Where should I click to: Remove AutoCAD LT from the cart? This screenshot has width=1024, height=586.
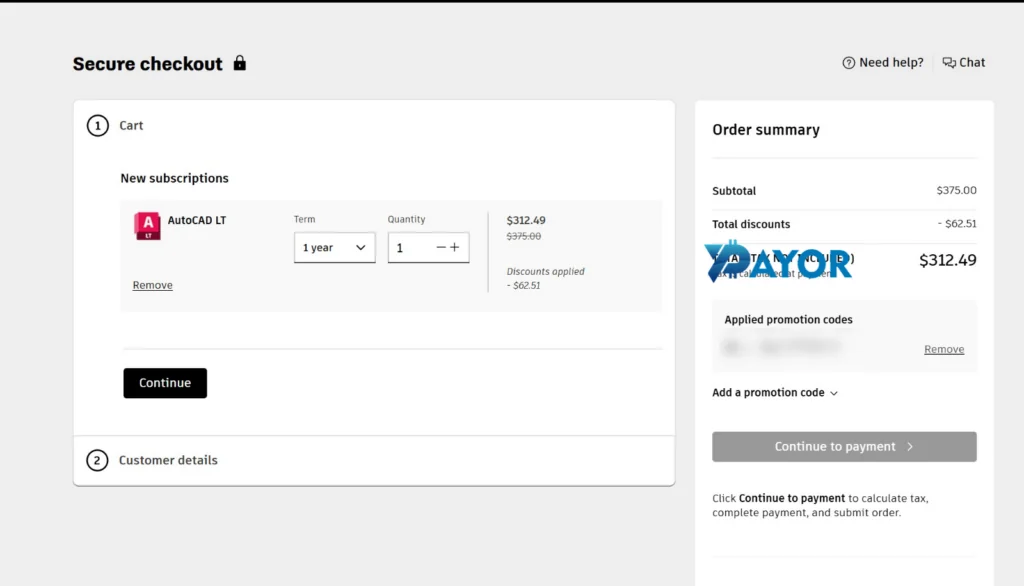[153, 285]
